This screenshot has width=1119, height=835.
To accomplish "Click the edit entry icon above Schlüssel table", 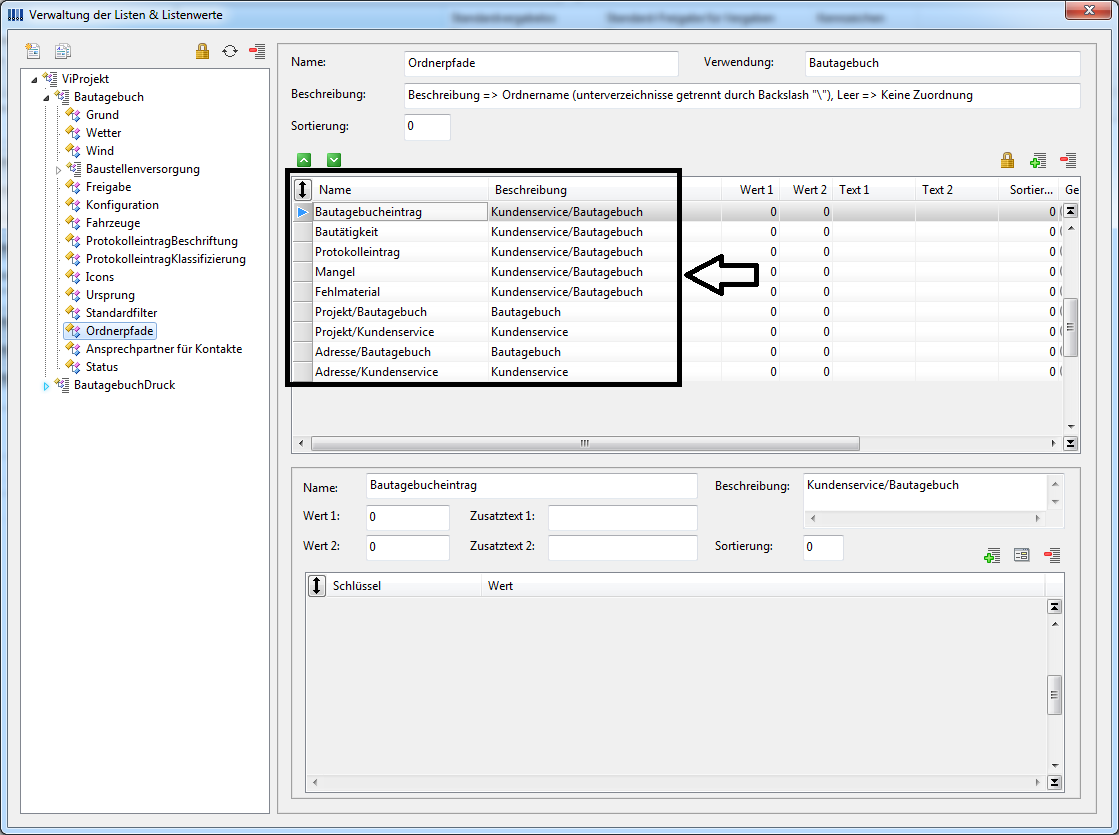I will coord(1021,555).
